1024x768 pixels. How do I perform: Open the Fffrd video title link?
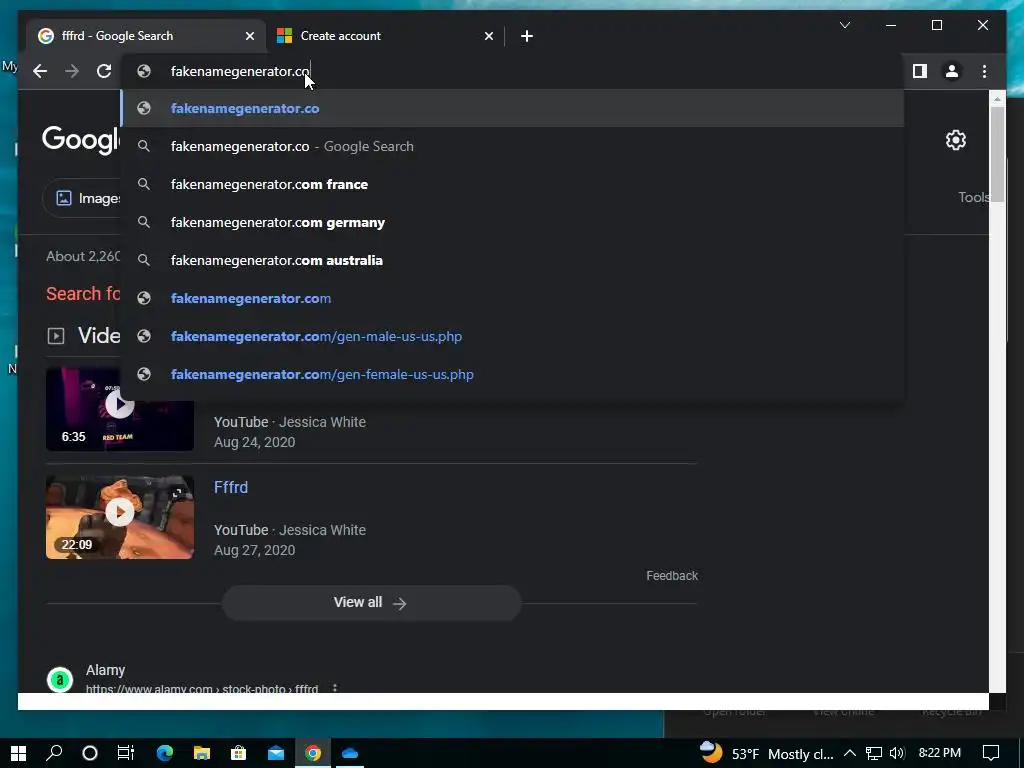click(x=231, y=487)
